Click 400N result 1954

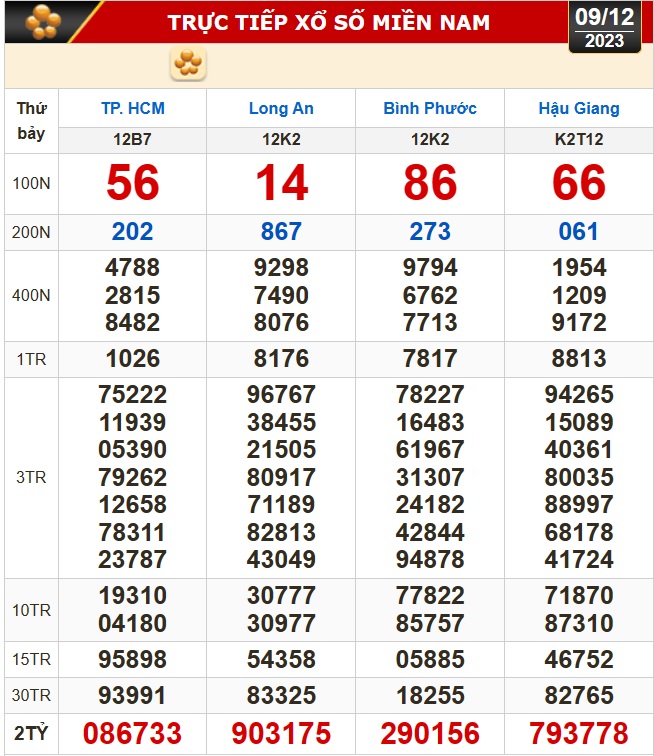[x=579, y=268]
